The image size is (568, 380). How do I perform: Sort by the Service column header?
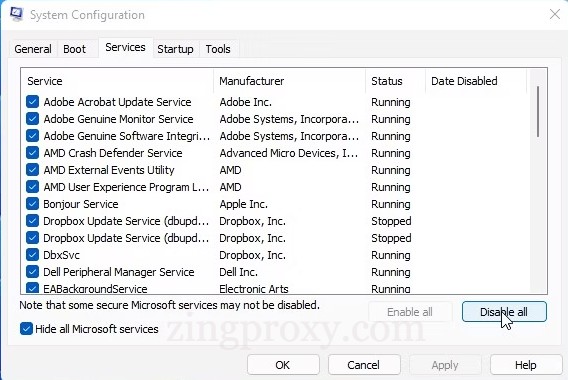[x=117, y=81]
